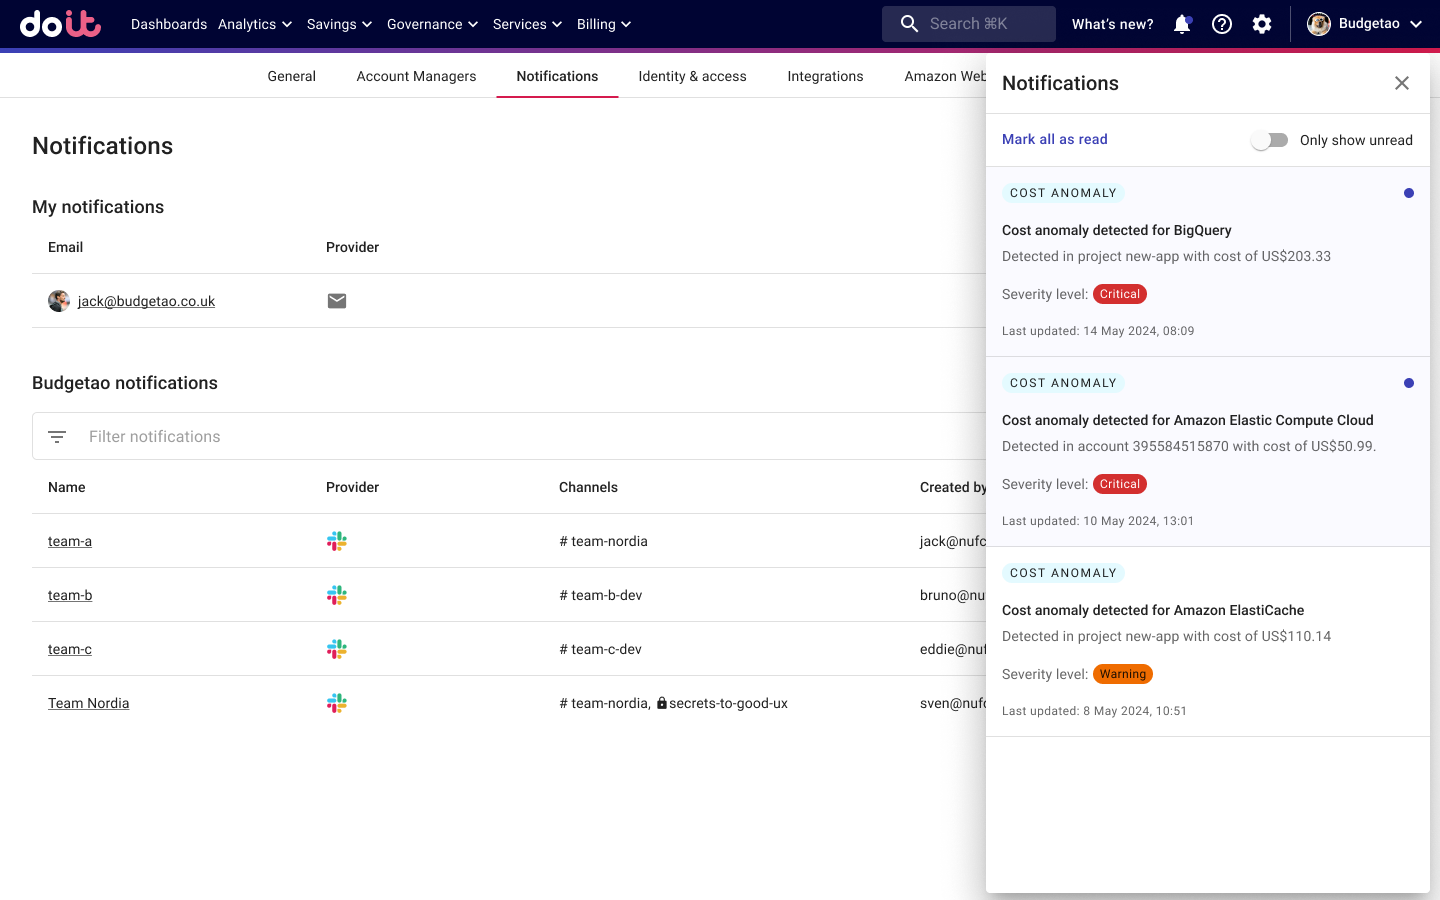Click Last updated: 10 May 2024, 13:01
Image resolution: width=1440 pixels, height=900 pixels.
(1098, 521)
